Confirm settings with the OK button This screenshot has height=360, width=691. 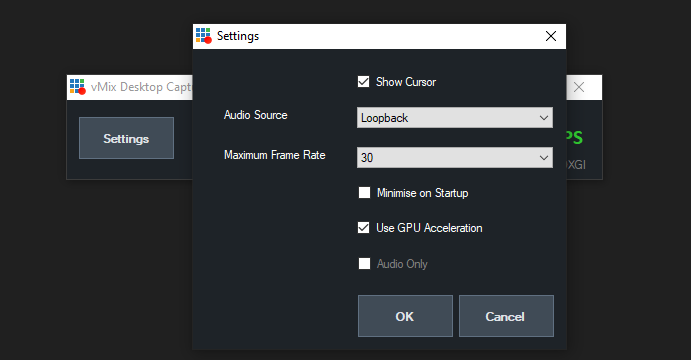point(405,316)
